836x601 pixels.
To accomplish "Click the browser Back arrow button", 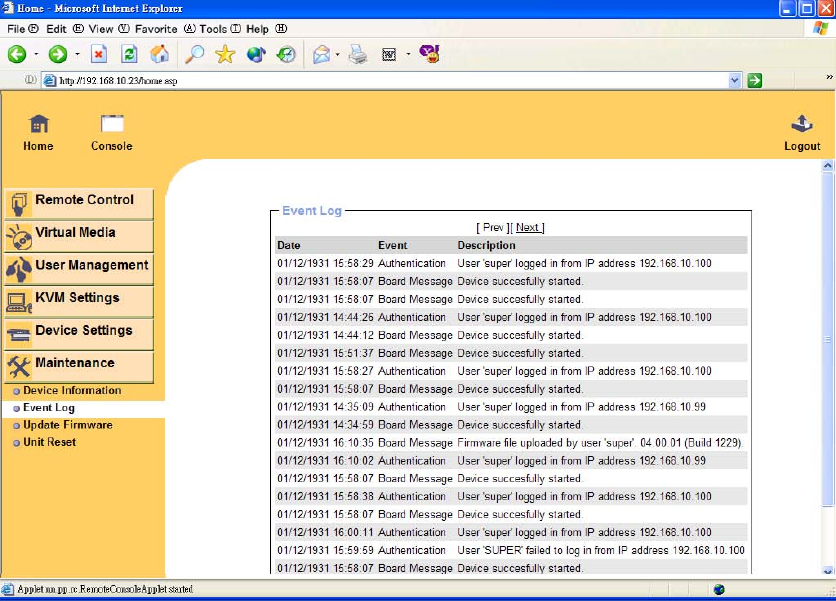I will 17,55.
